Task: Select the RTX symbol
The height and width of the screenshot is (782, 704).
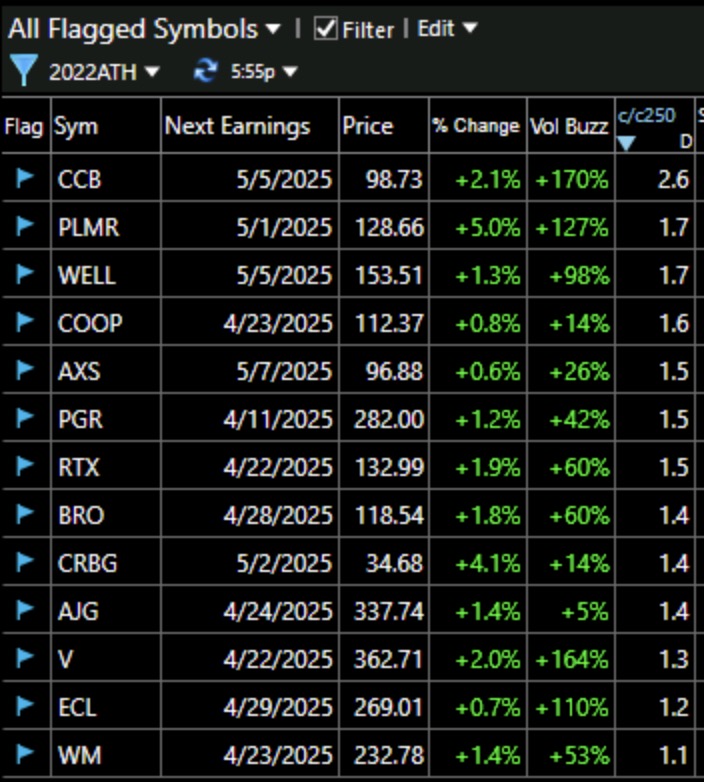Action: 79,467
